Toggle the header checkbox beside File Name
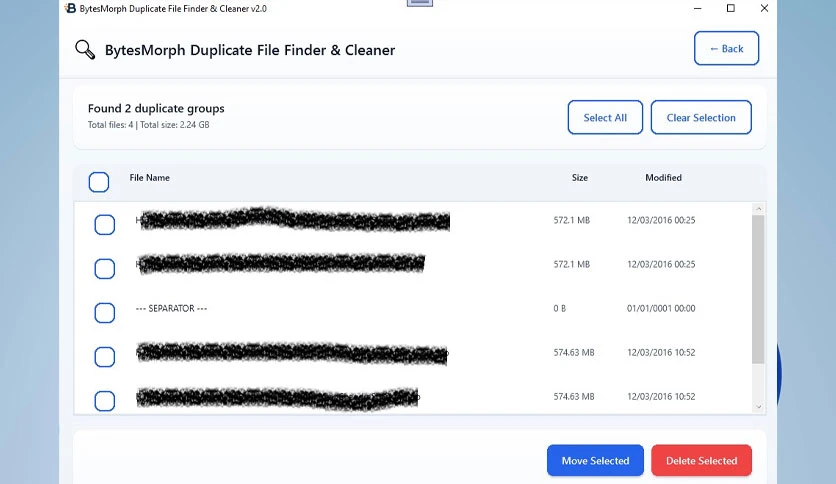This screenshot has height=484, width=836. 99,182
